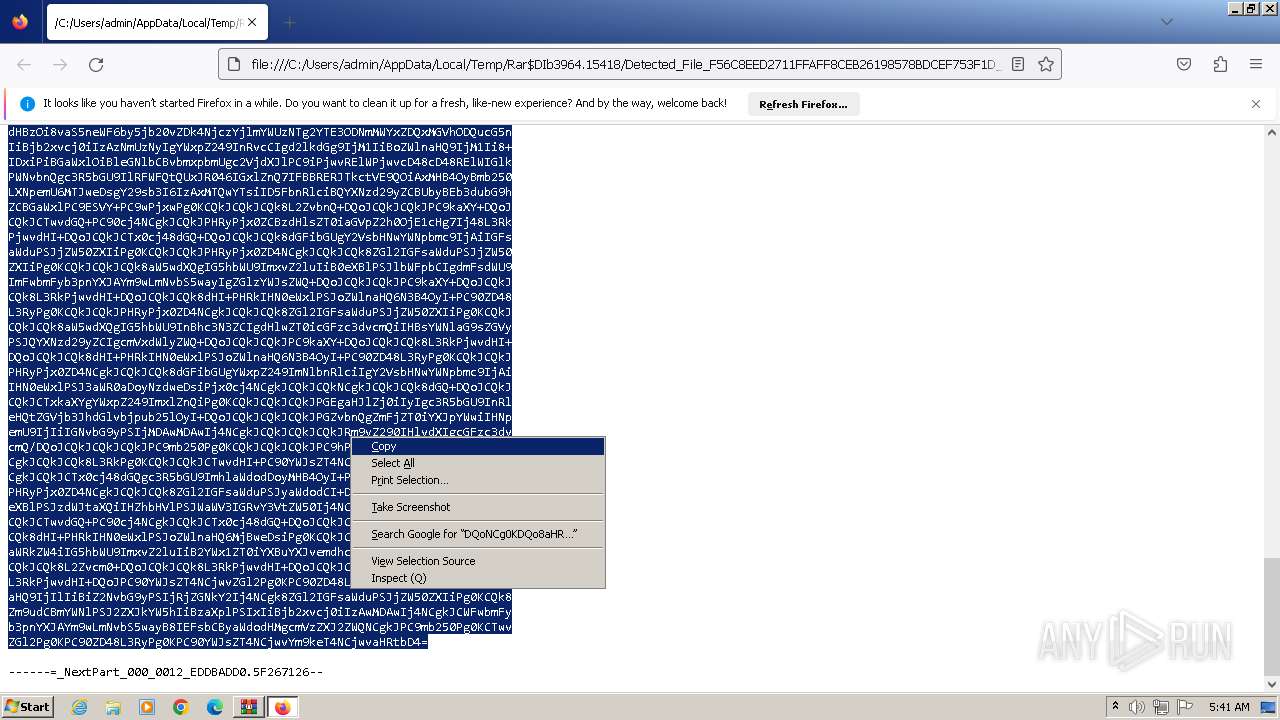
Task: Dismiss the Firefox refresh notification bar
Action: [x=1256, y=104]
